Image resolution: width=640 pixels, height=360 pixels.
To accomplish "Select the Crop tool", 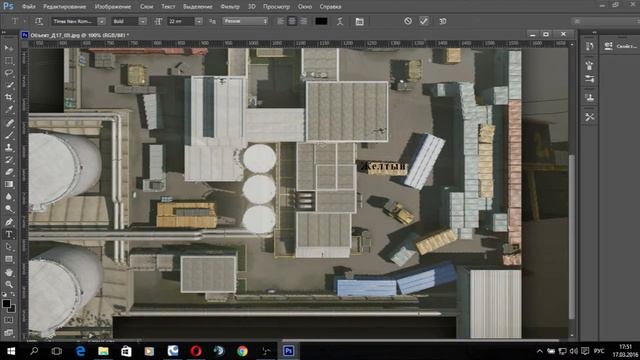I will (9, 98).
